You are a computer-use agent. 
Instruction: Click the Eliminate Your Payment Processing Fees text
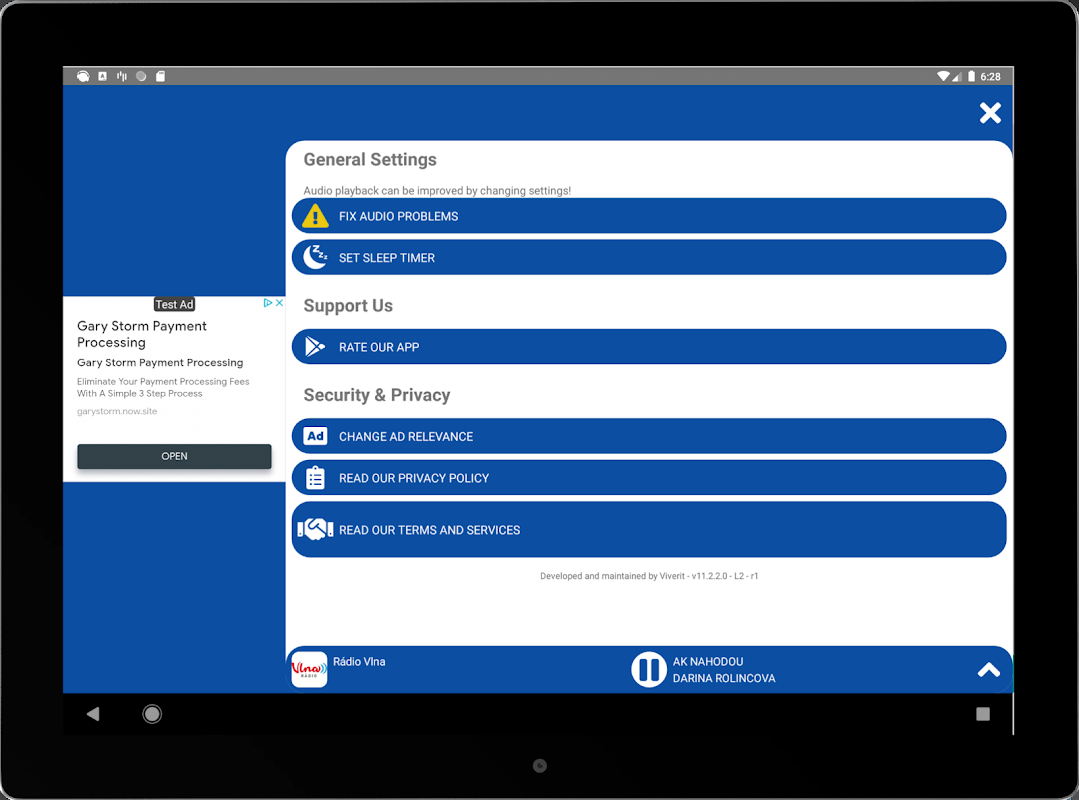point(163,387)
